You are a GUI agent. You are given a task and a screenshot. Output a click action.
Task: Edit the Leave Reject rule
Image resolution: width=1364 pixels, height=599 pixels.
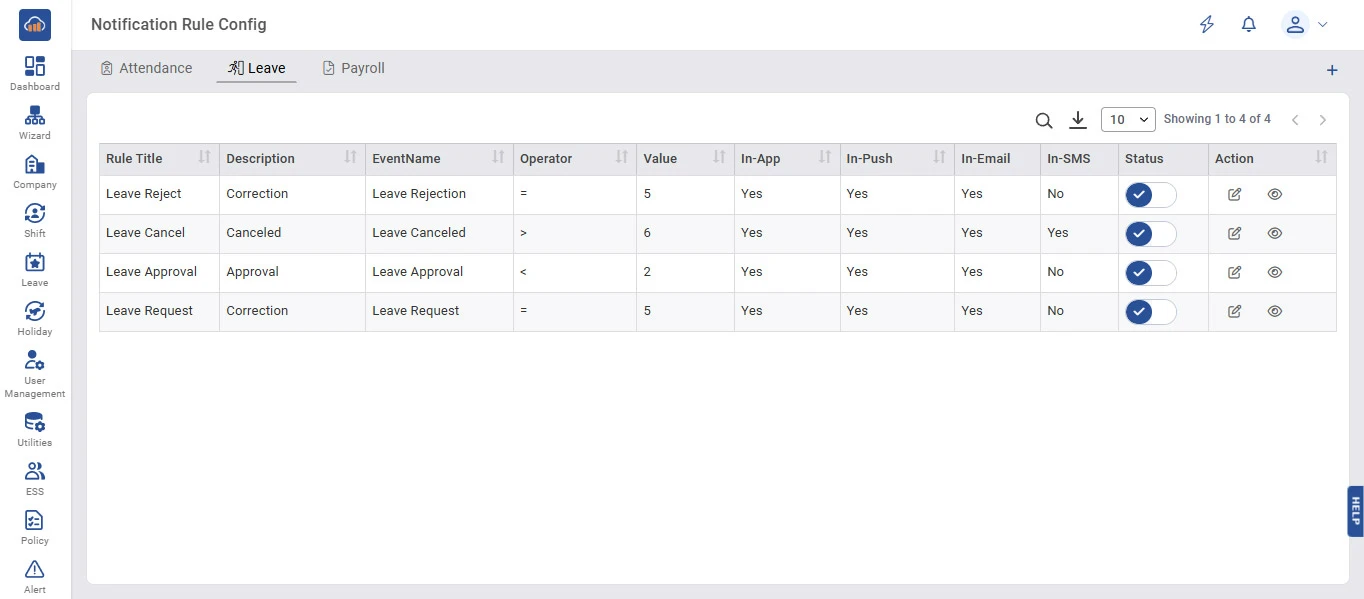(1234, 194)
